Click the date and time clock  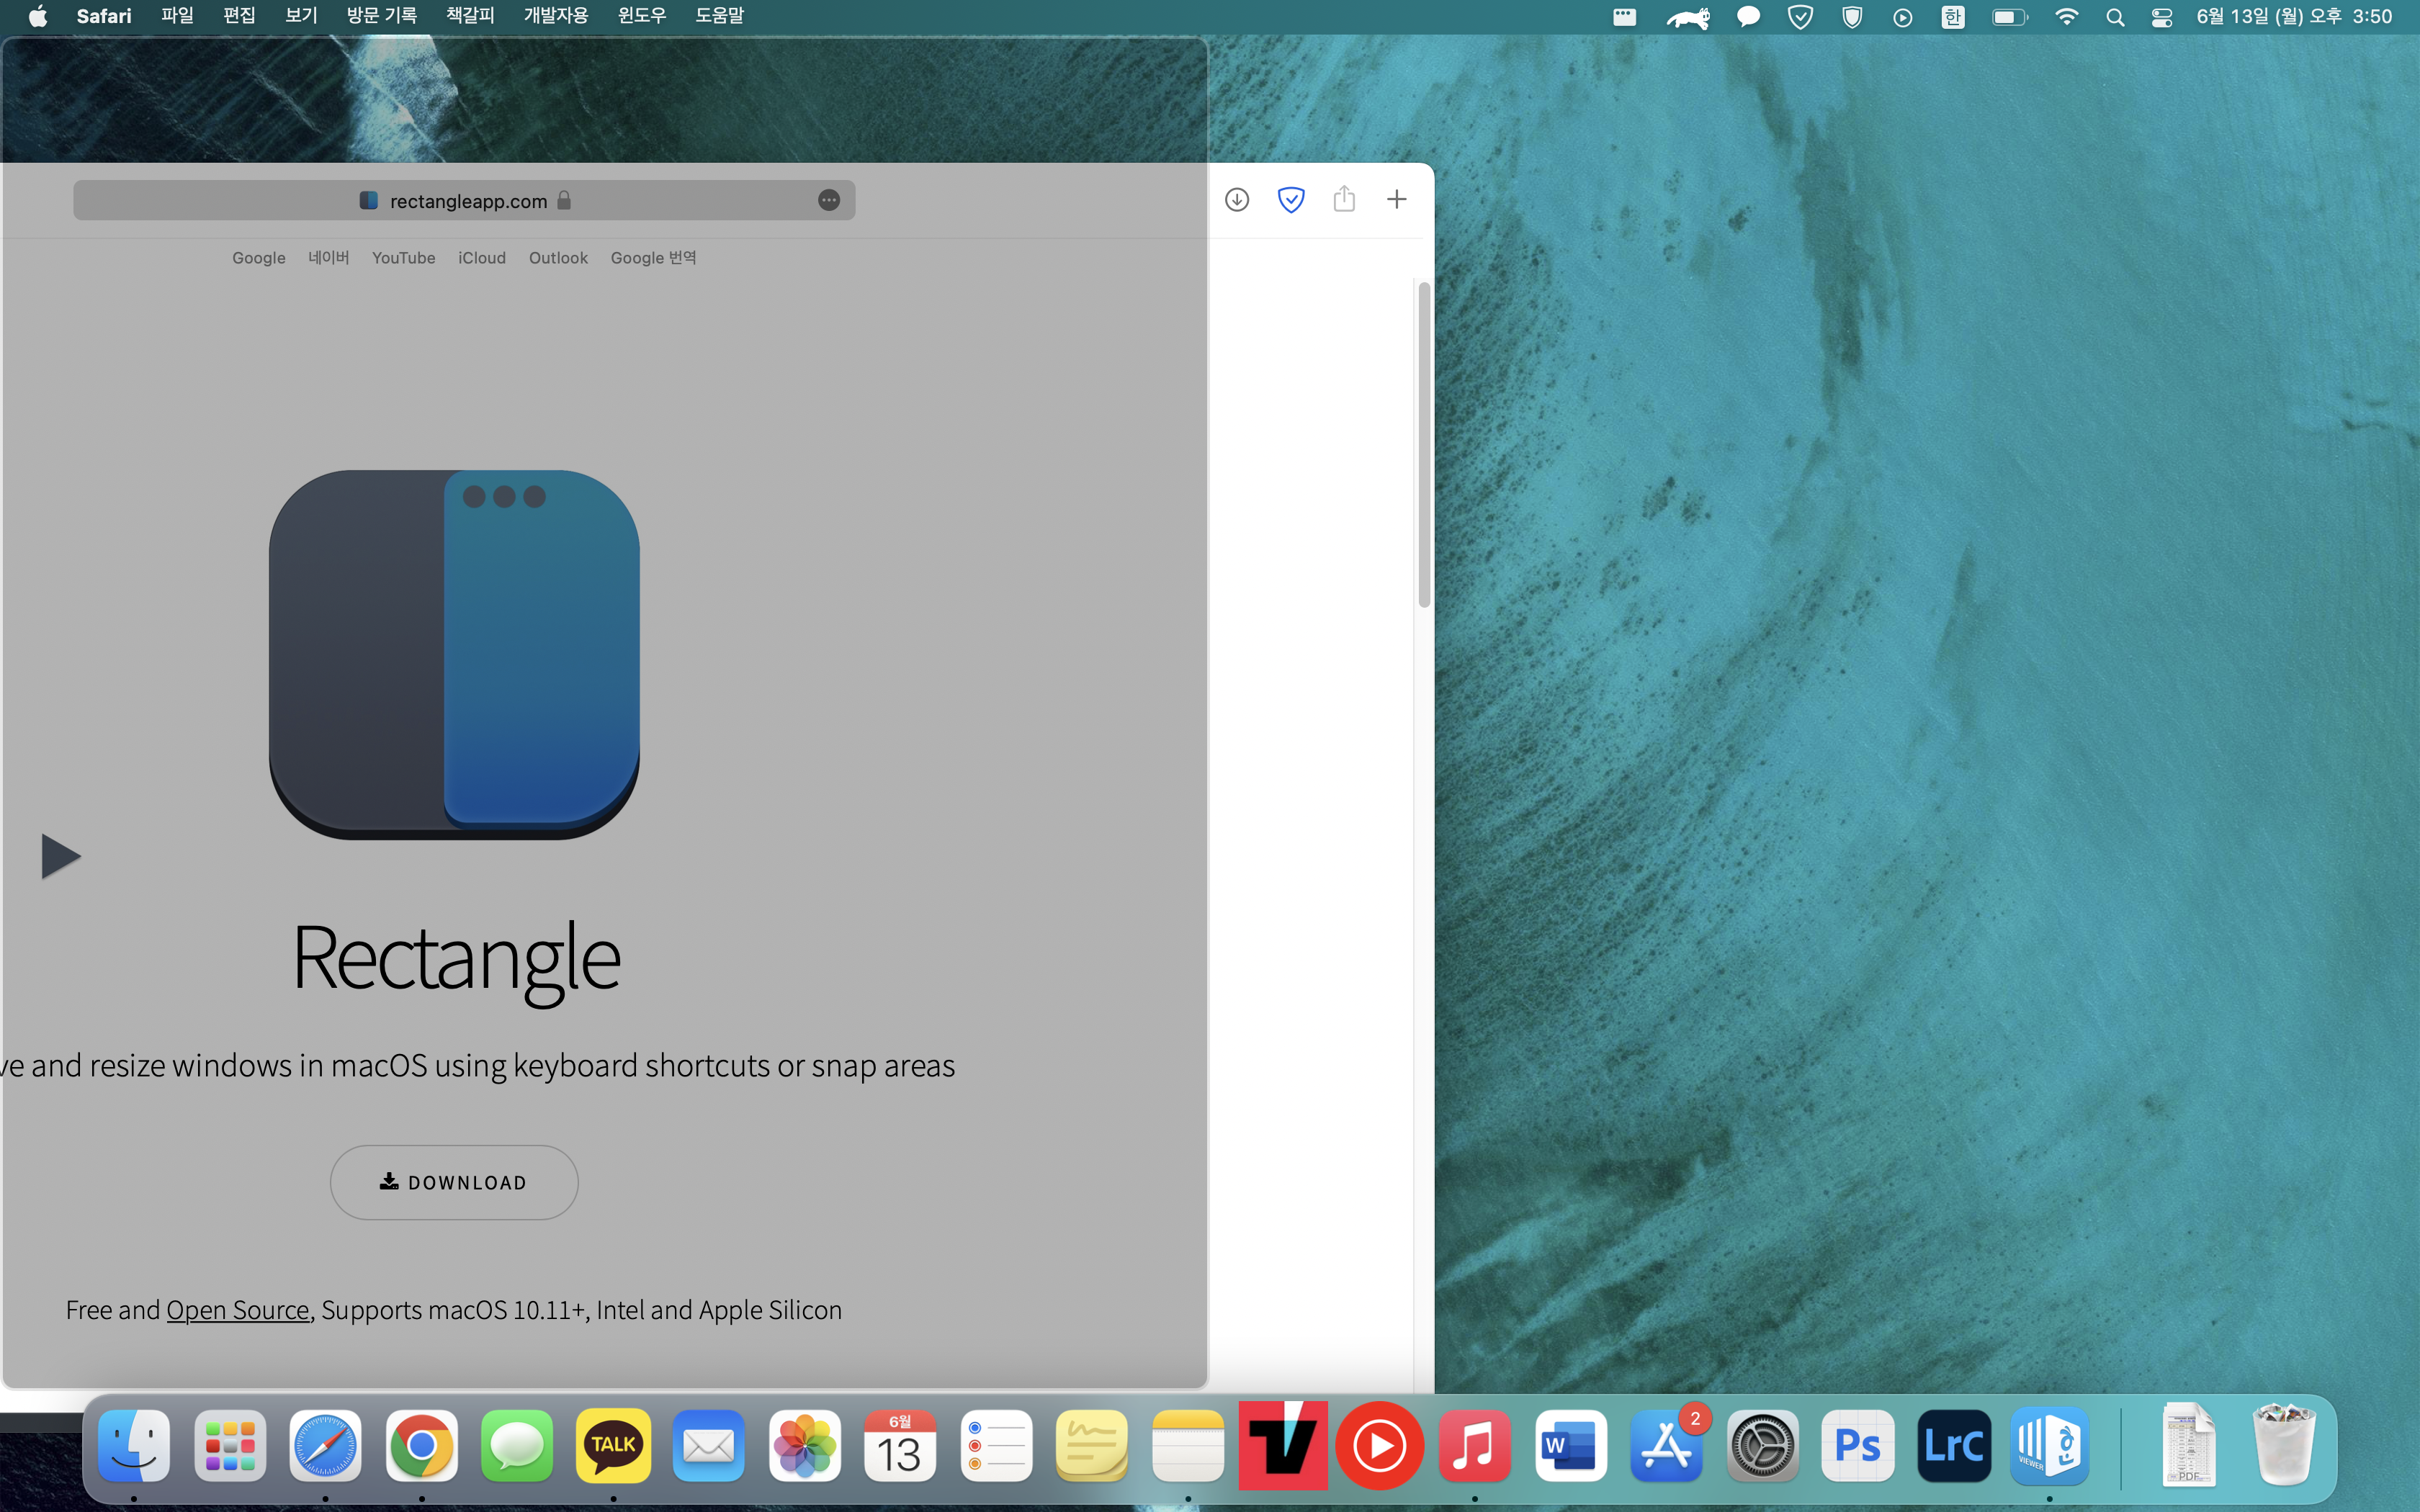tap(2294, 16)
